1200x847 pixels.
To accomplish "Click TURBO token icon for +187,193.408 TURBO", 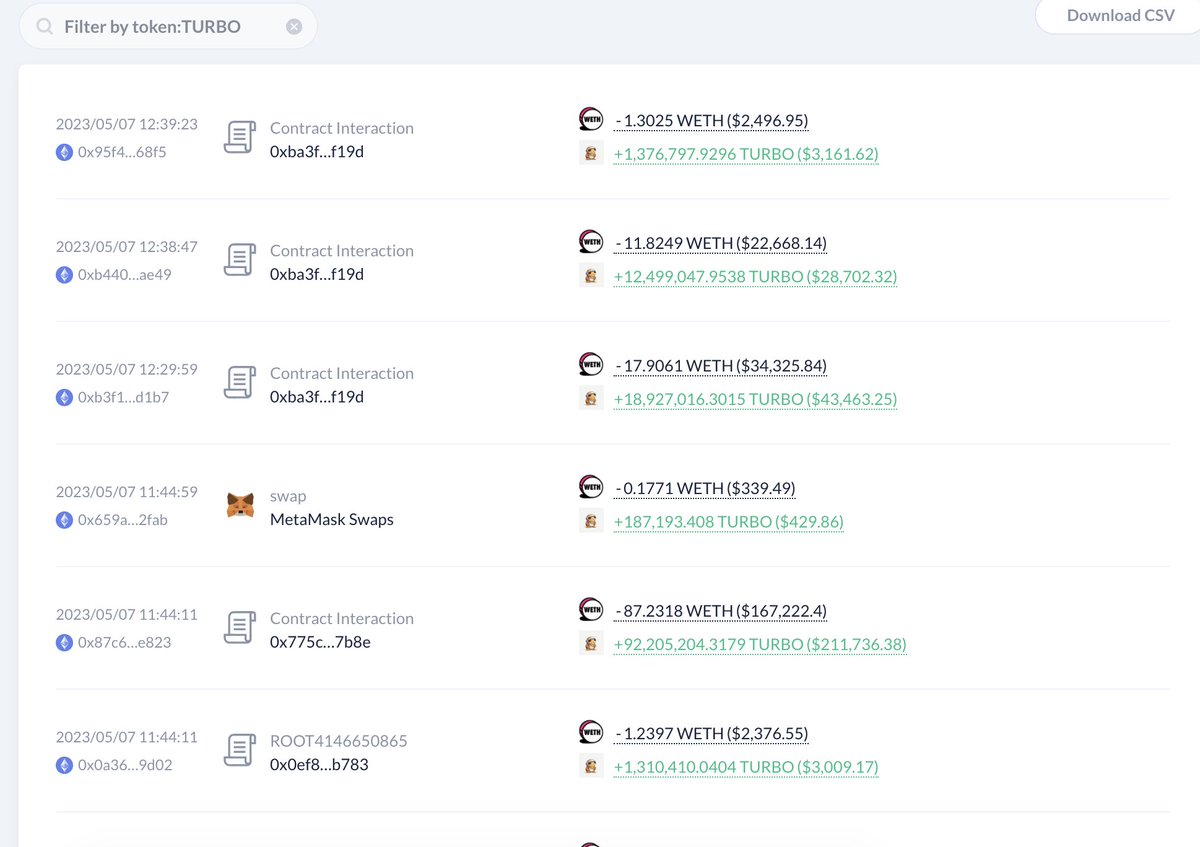I will point(591,522).
